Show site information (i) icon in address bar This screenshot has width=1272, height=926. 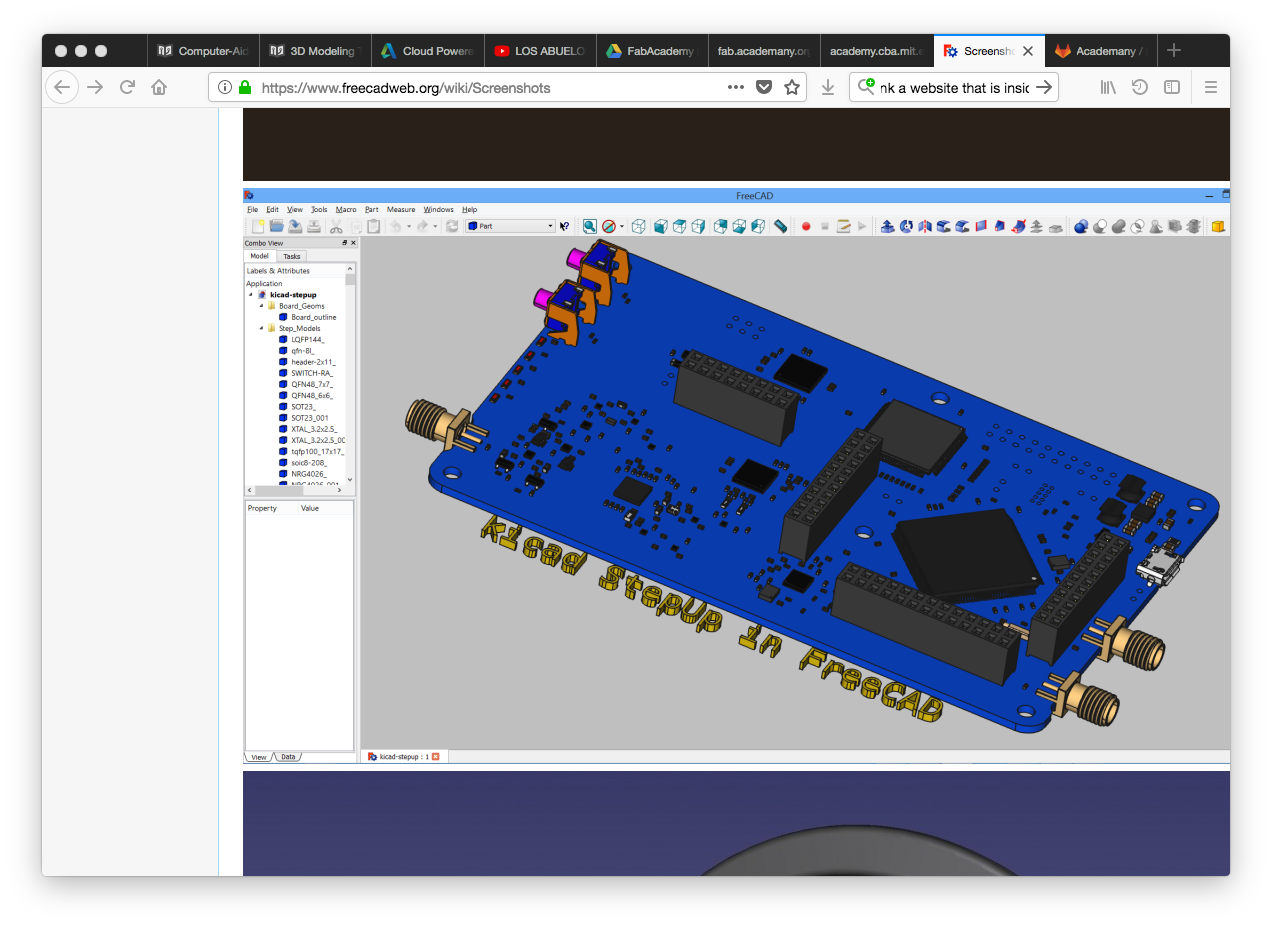click(225, 87)
